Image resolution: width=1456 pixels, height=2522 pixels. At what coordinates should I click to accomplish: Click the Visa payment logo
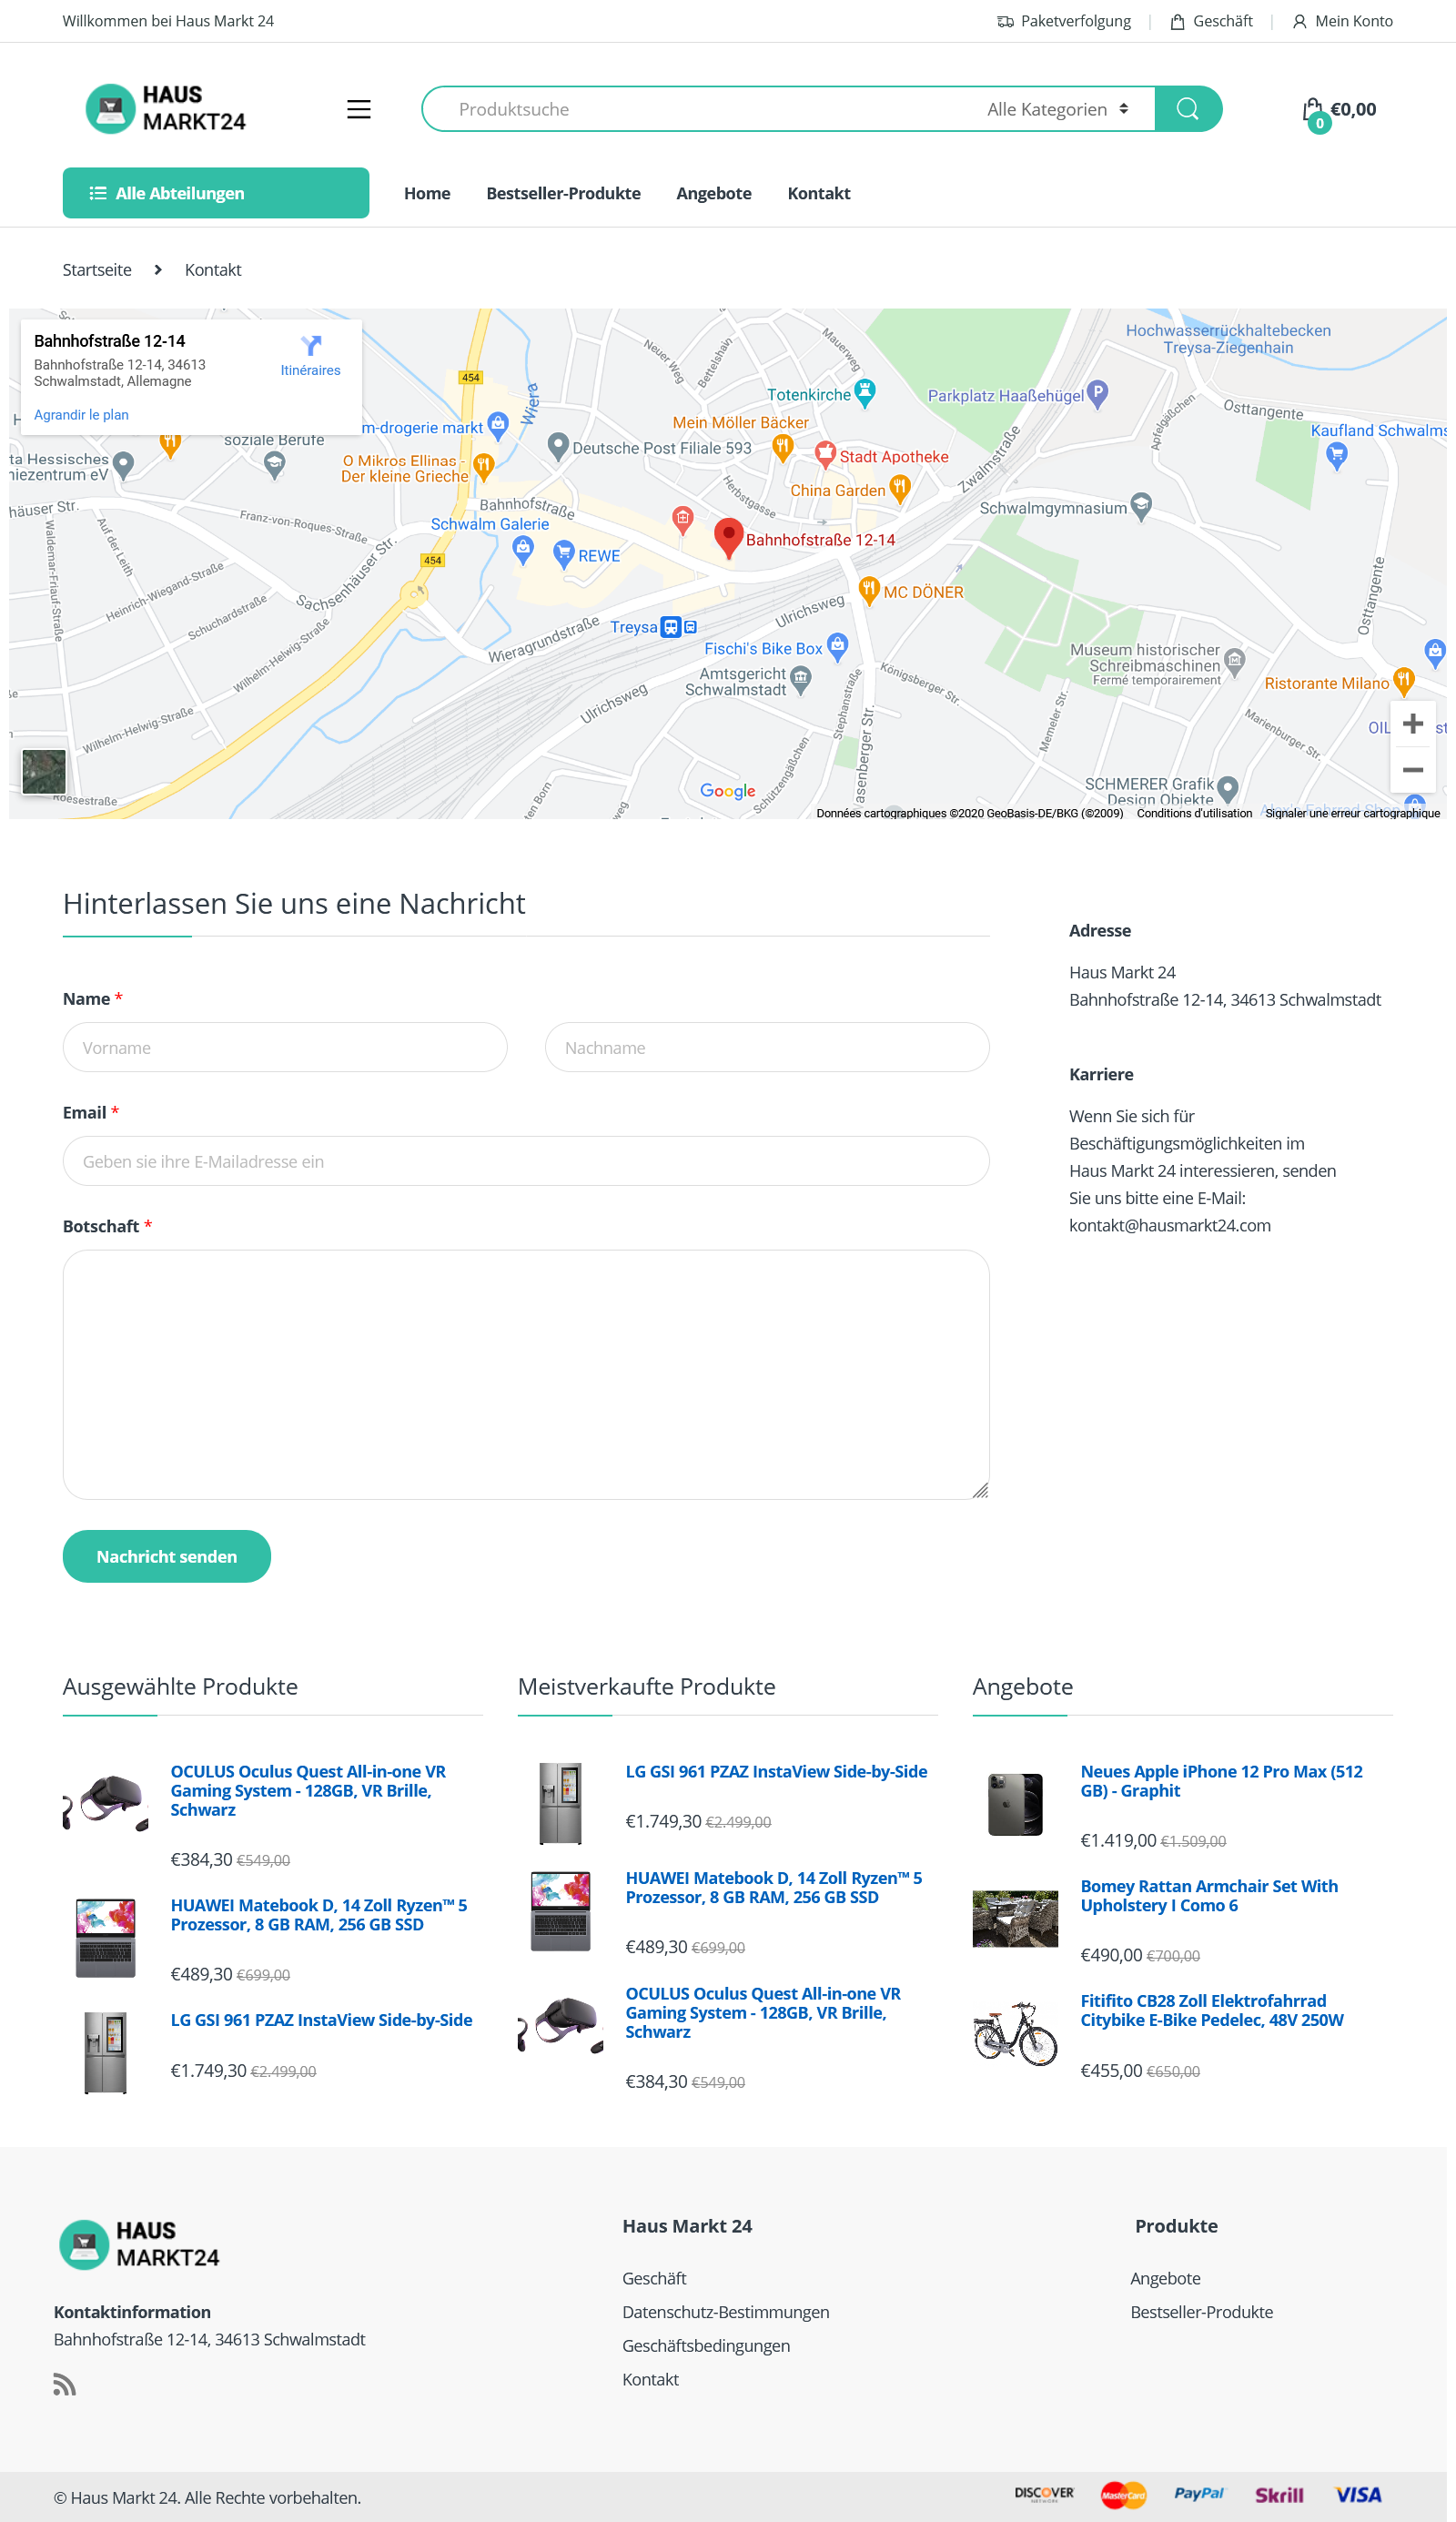tap(1358, 2494)
